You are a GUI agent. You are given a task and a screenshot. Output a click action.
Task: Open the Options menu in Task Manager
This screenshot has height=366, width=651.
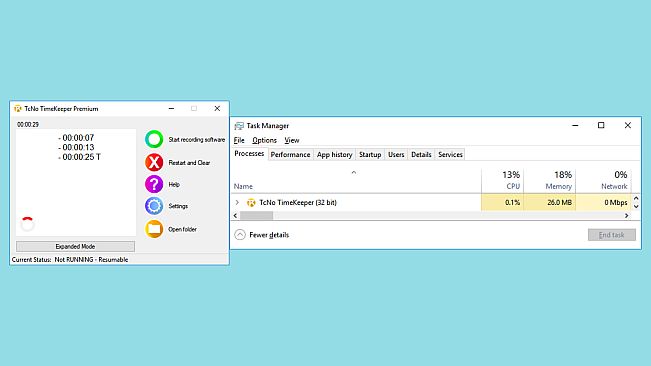(x=264, y=140)
